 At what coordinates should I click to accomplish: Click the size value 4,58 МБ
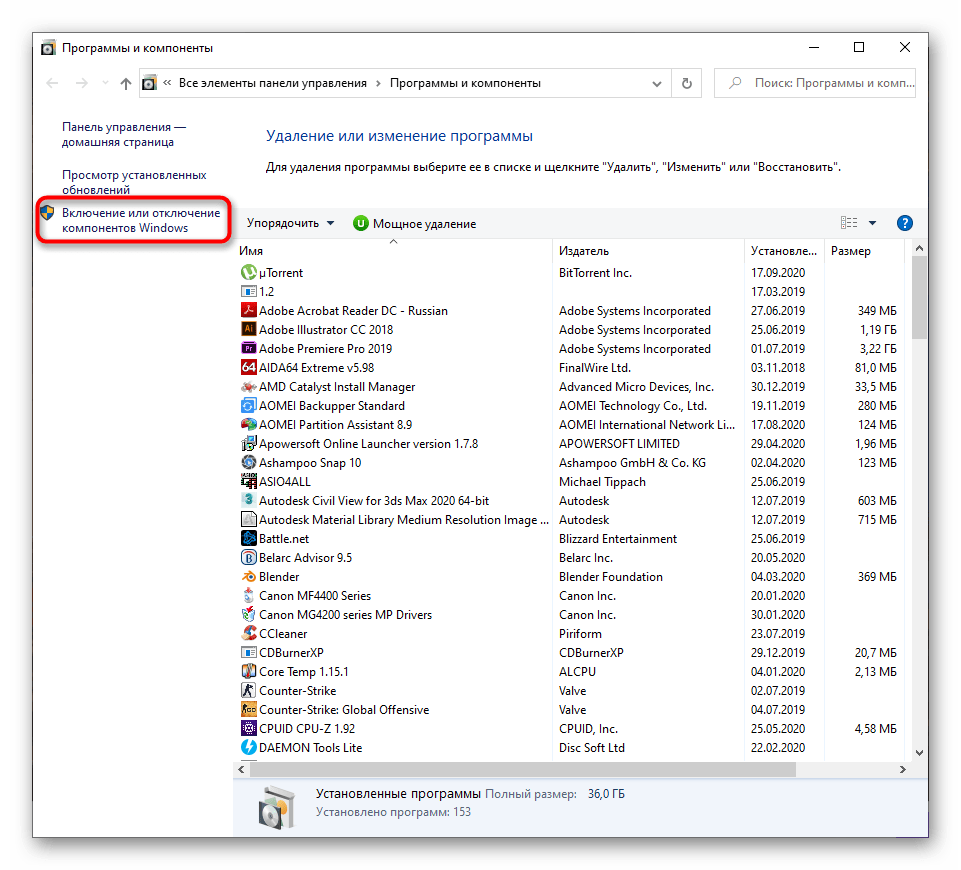tap(875, 728)
